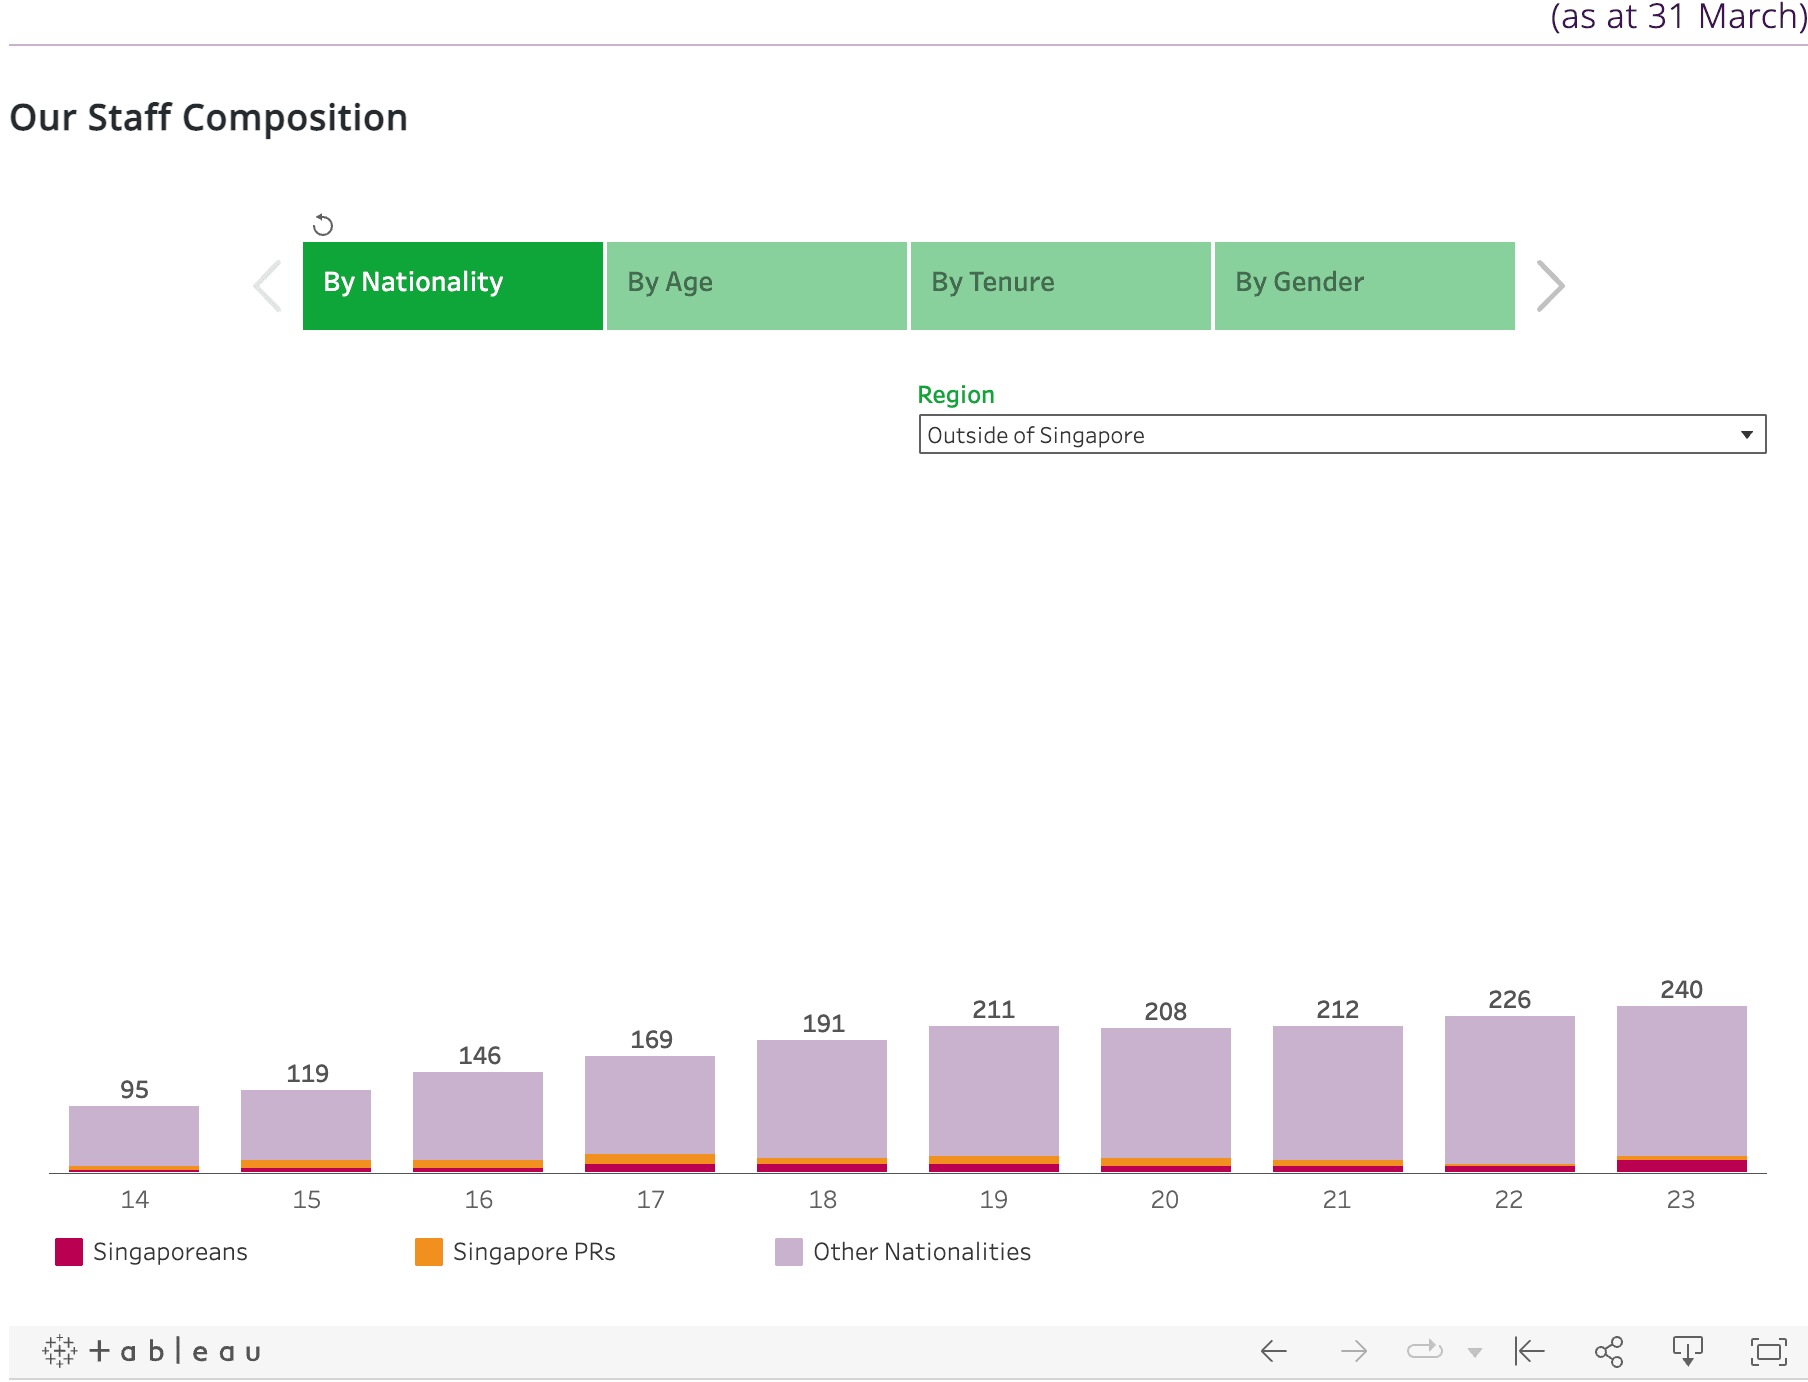
Task: Click the 211 total label
Action: pyautogui.click(x=994, y=1010)
